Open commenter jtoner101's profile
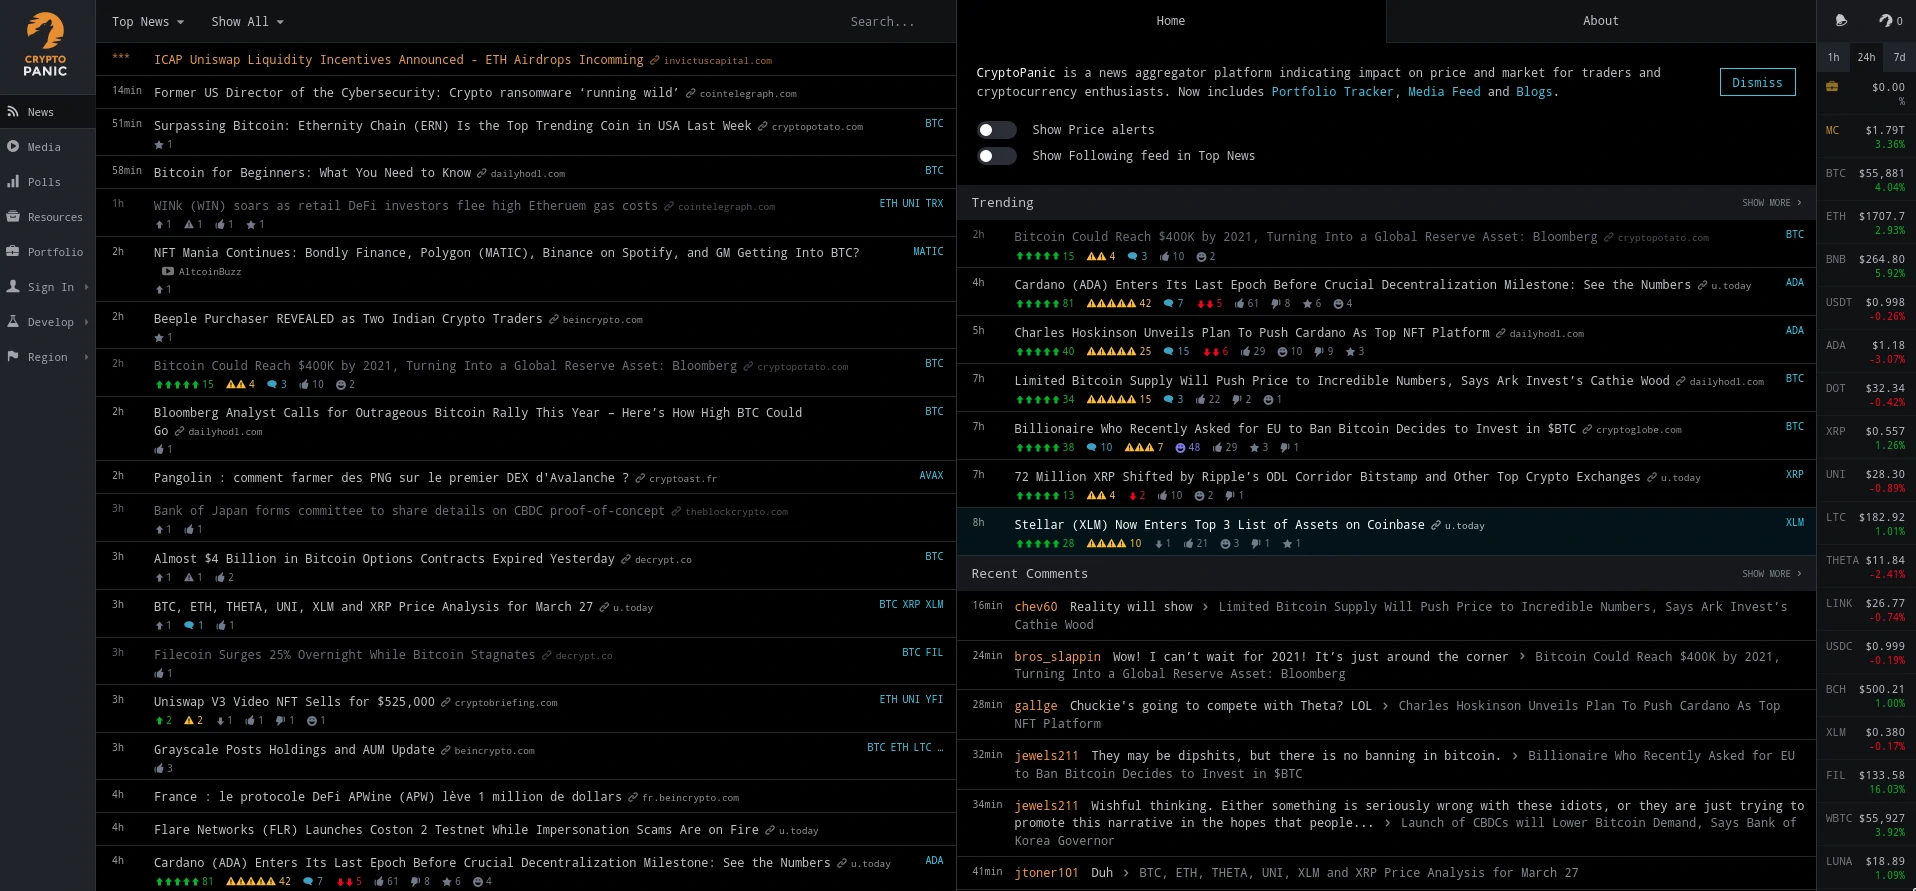 pyautogui.click(x=1046, y=873)
